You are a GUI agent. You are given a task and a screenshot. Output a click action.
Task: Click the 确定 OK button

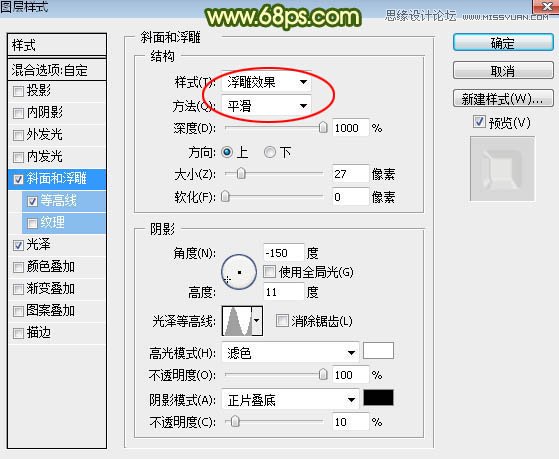(503, 43)
